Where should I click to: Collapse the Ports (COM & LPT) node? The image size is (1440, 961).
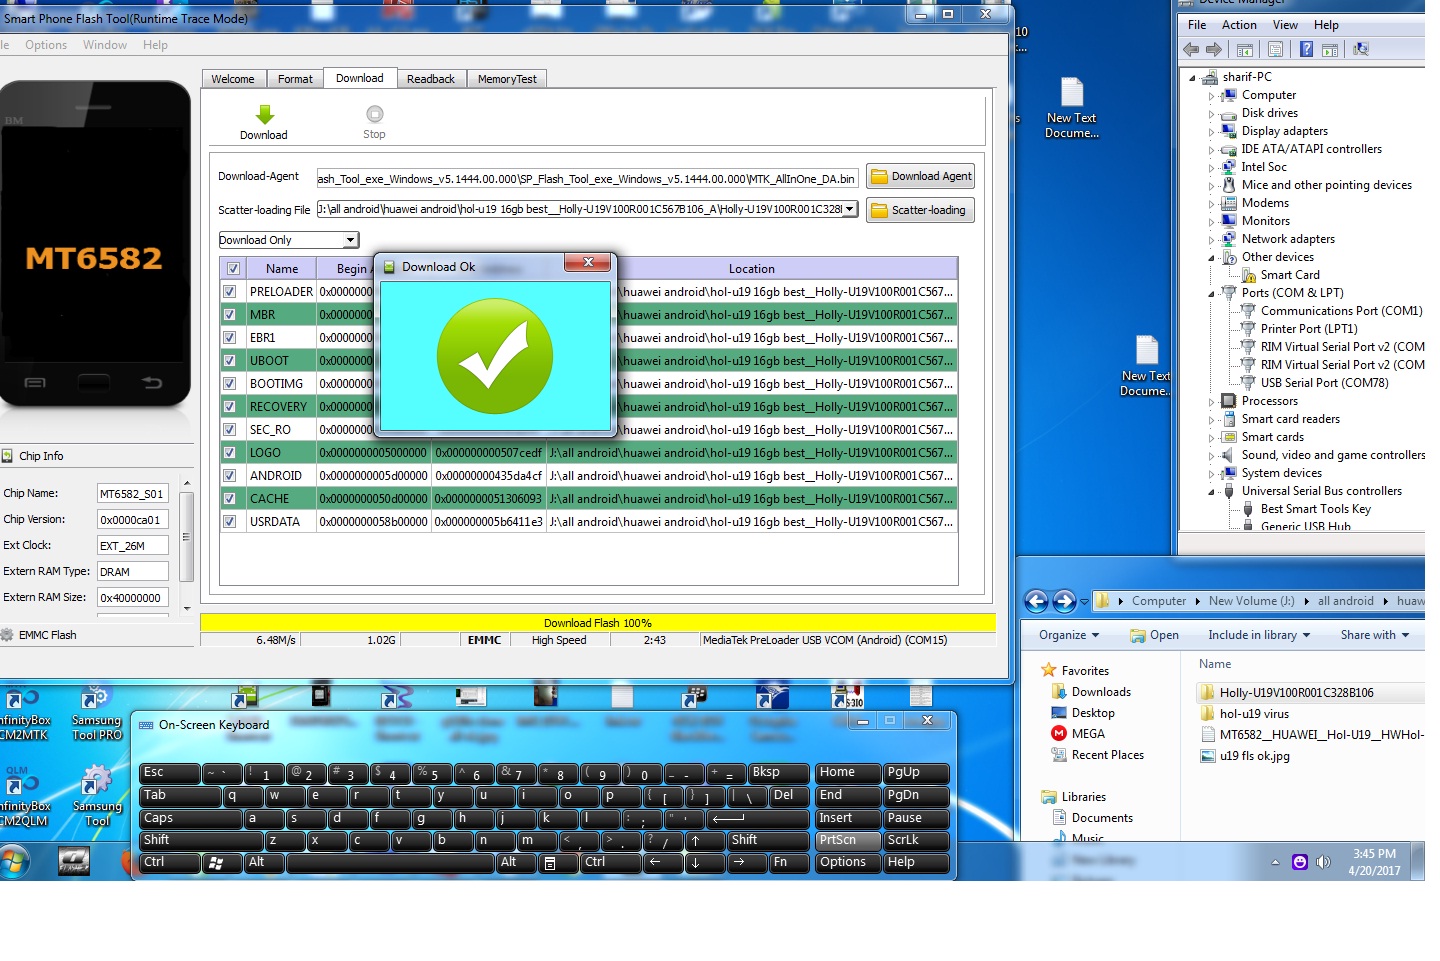pyautogui.click(x=1211, y=294)
